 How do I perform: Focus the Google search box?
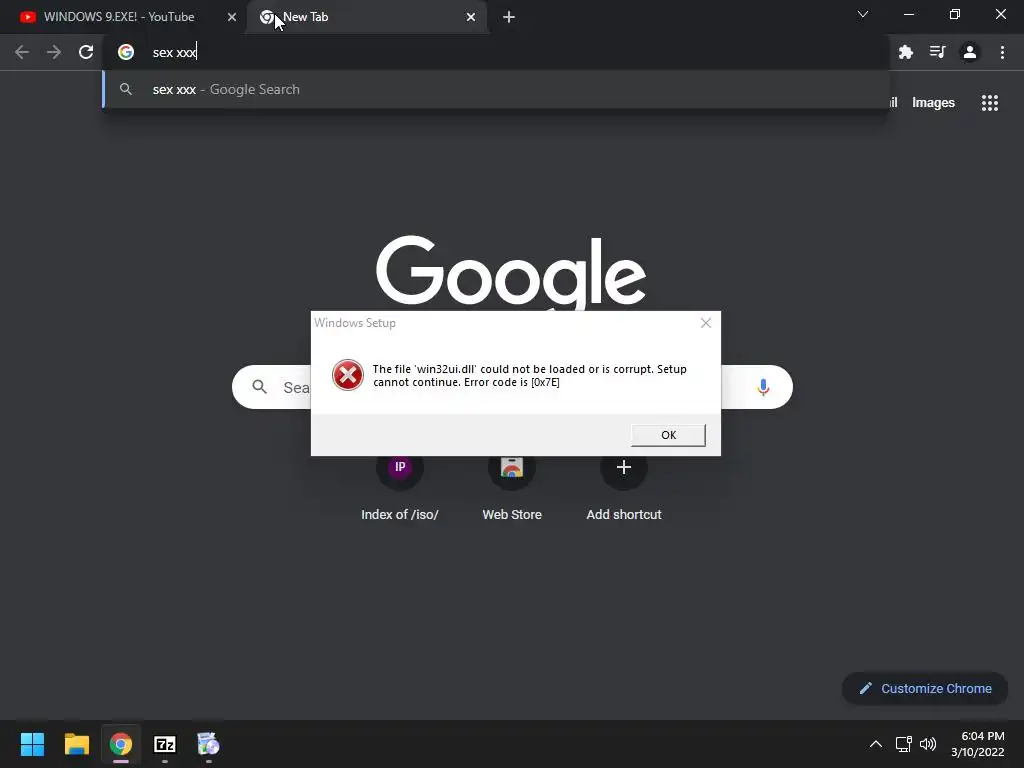tap(512, 387)
